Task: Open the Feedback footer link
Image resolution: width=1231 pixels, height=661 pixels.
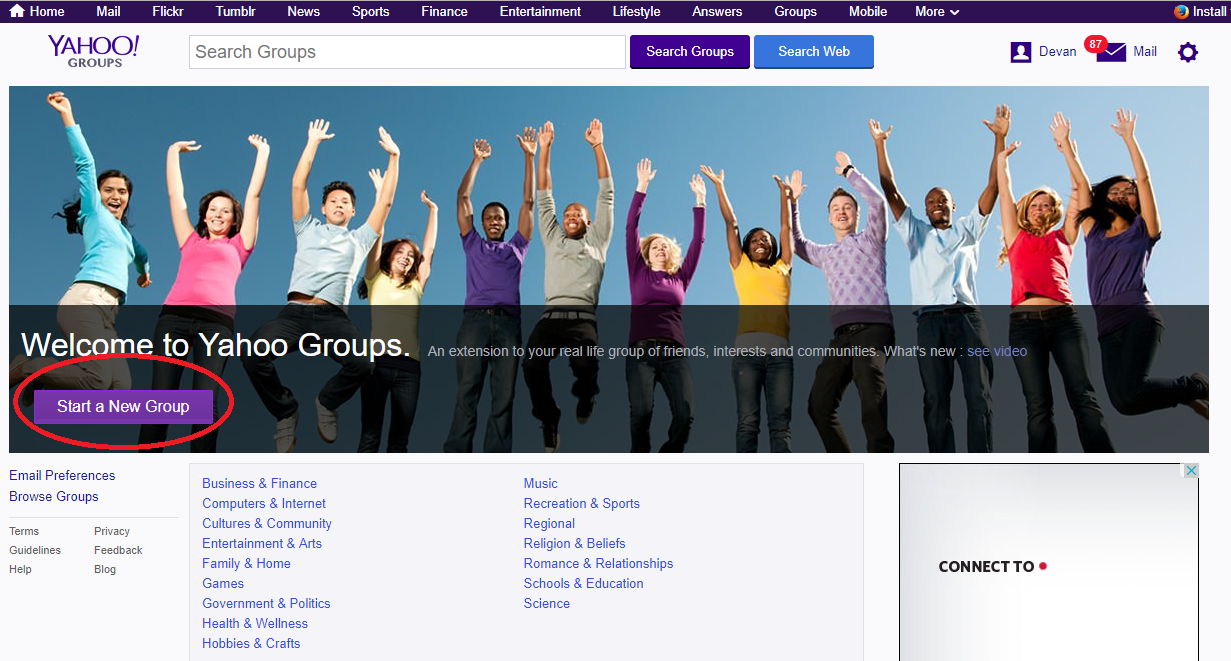Action: click(118, 550)
